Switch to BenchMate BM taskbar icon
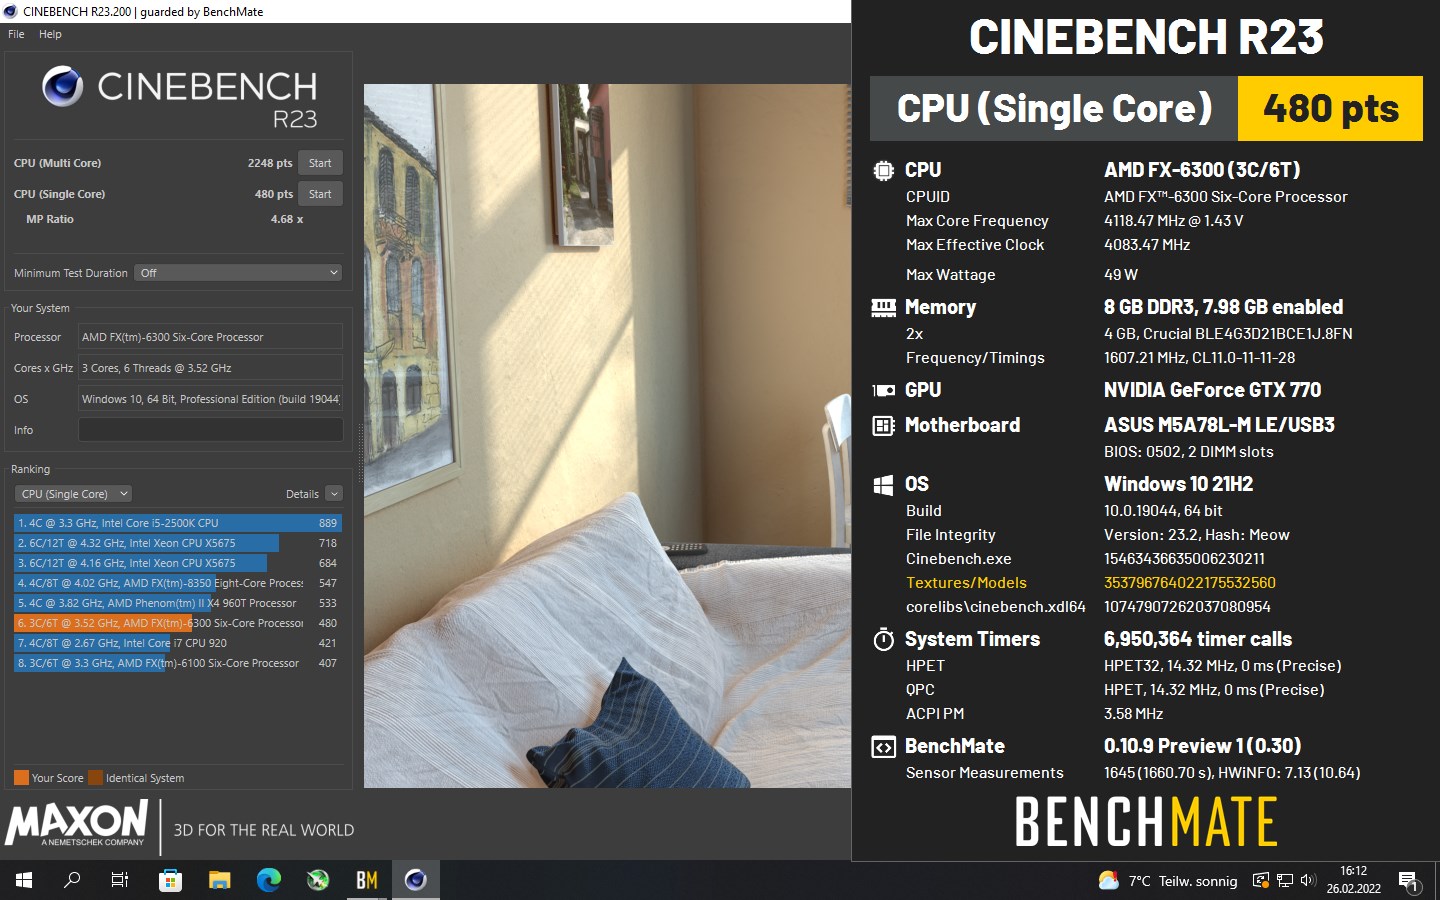 pos(366,880)
